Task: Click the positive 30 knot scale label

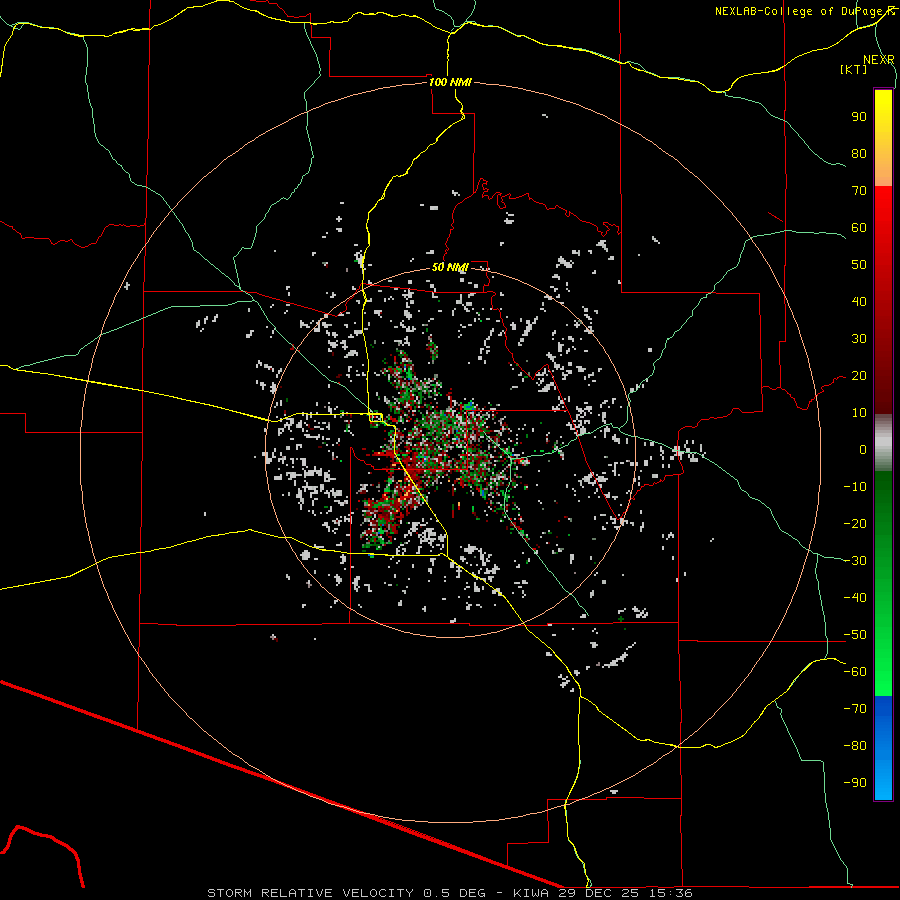Action: point(859,339)
